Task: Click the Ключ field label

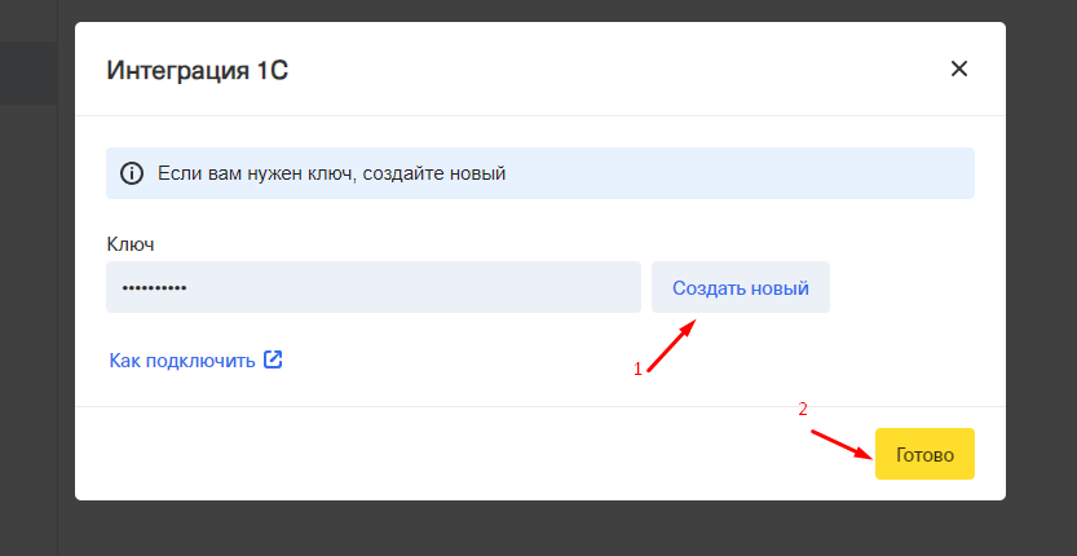Action: pyautogui.click(x=130, y=244)
